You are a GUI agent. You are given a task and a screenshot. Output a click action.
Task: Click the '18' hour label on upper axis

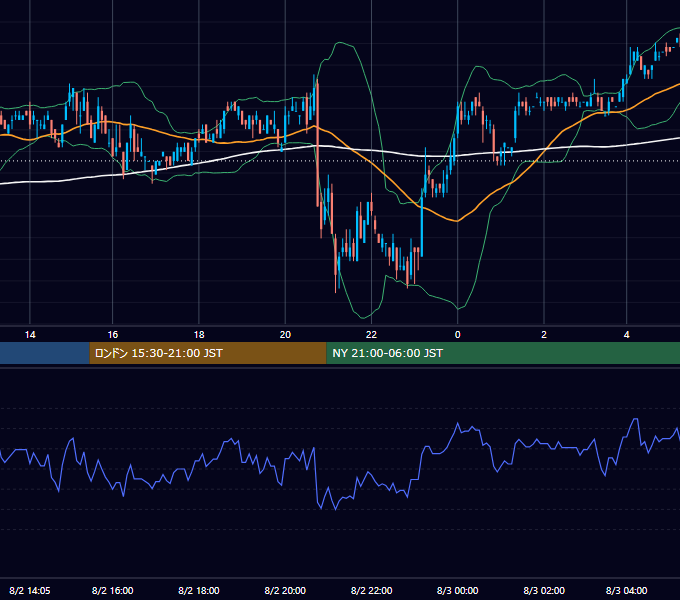point(199,335)
